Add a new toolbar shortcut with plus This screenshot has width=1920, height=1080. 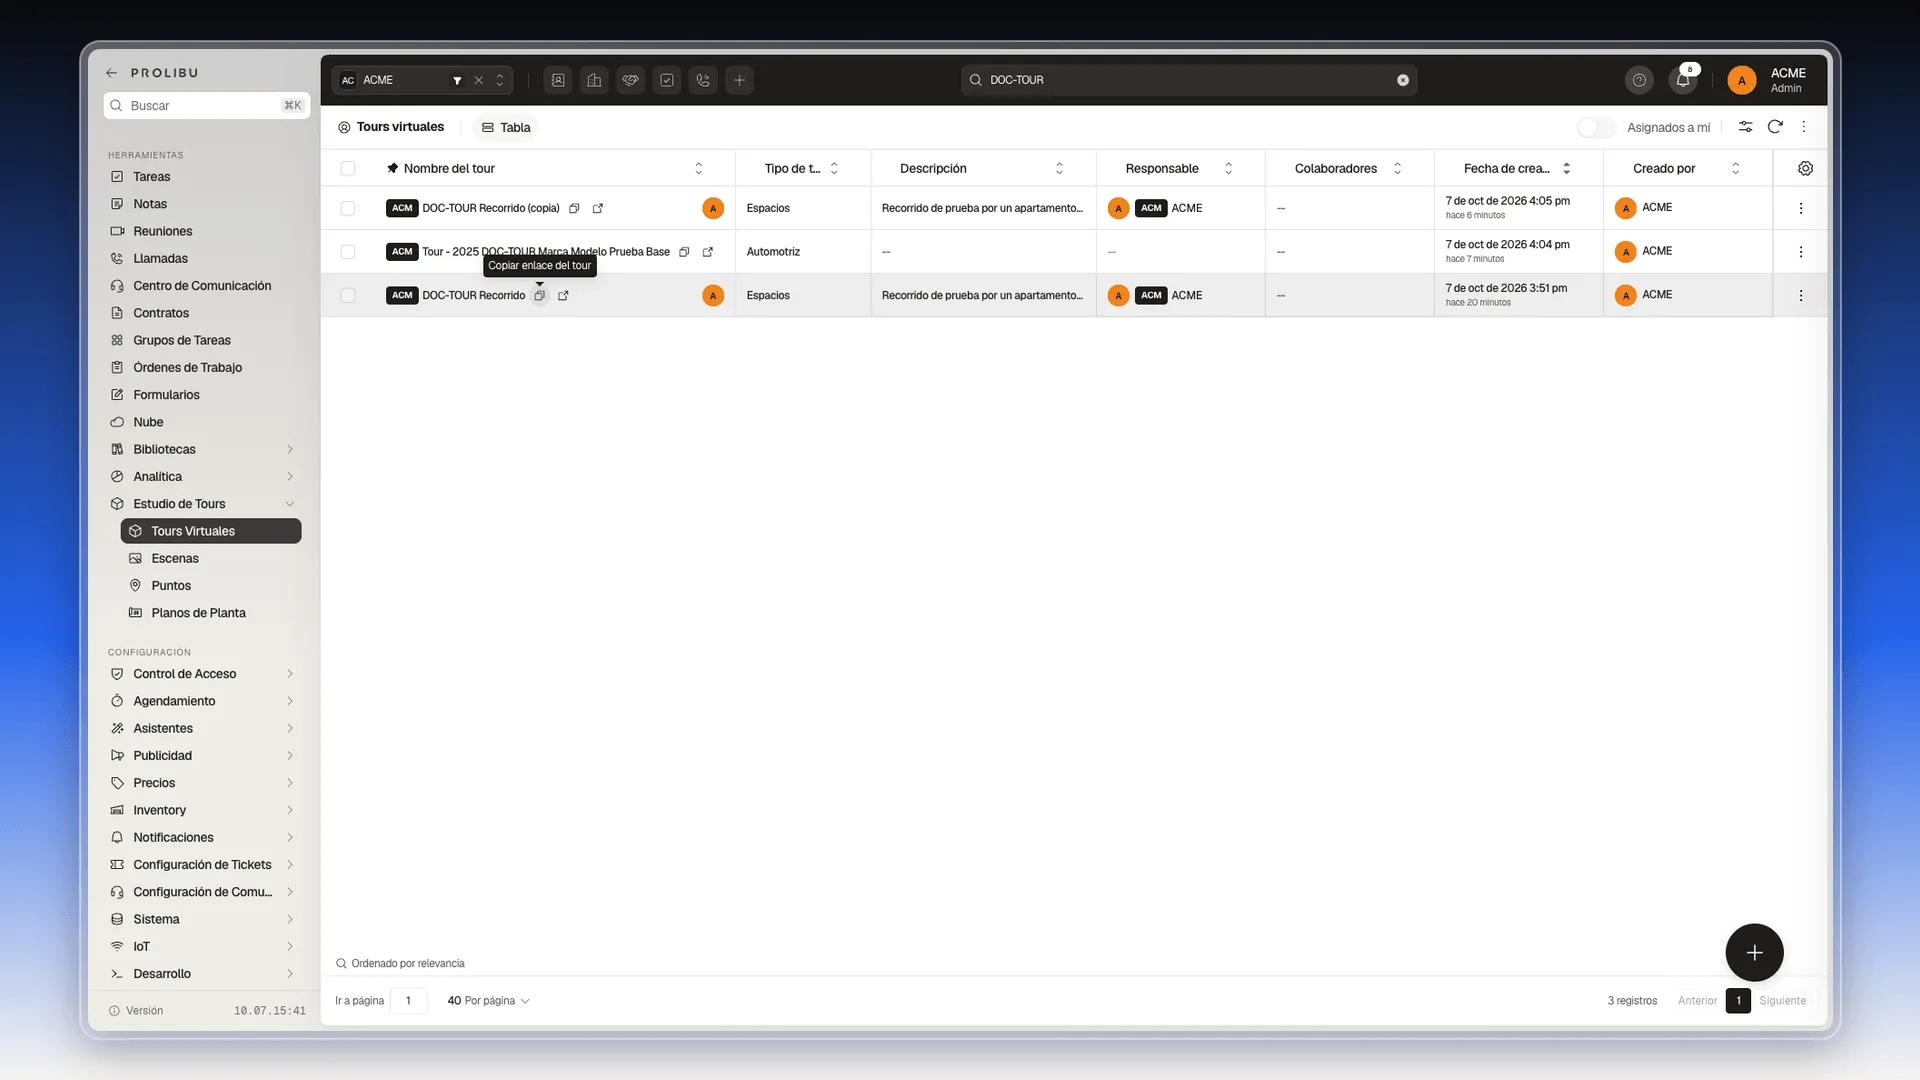(x=739, y=80)
